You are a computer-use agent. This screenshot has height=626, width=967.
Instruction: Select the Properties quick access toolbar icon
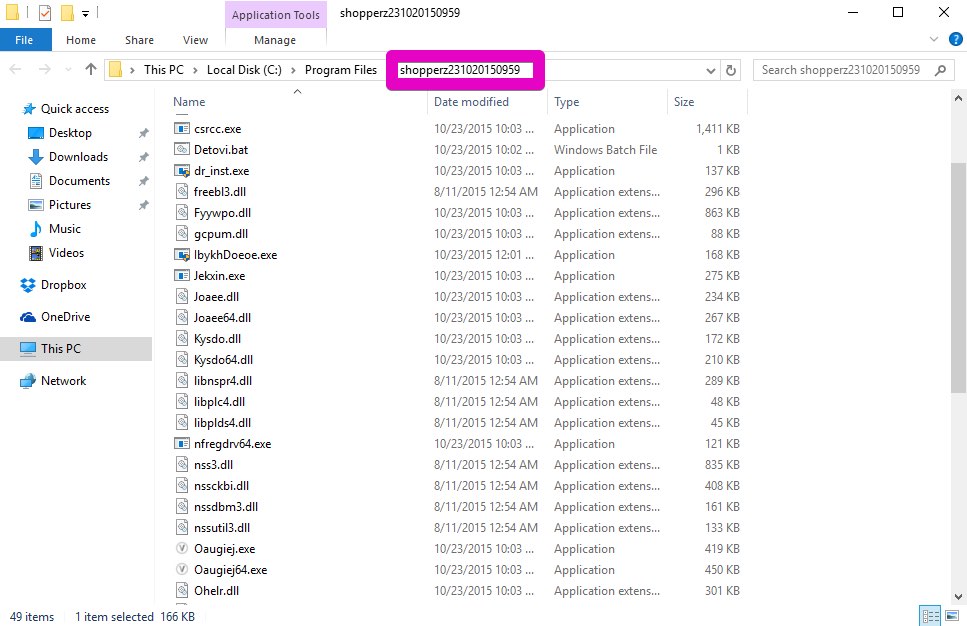[x=44, y=13]
